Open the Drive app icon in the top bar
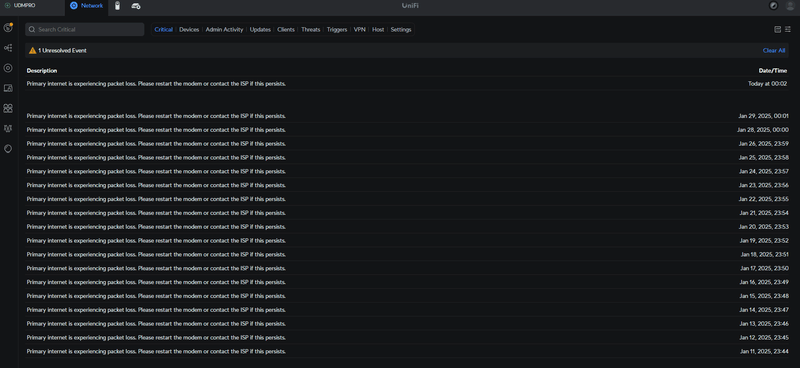 pos(136,6)
